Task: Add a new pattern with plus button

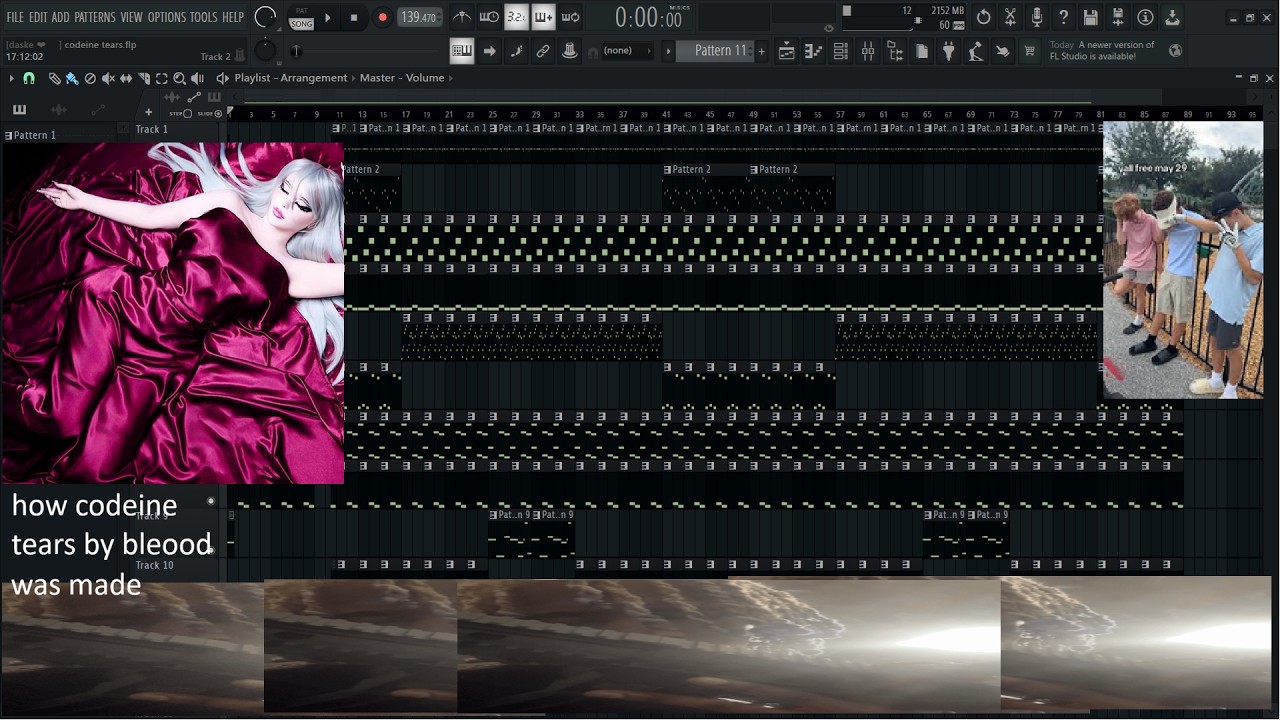Action: tap(761, 51)
